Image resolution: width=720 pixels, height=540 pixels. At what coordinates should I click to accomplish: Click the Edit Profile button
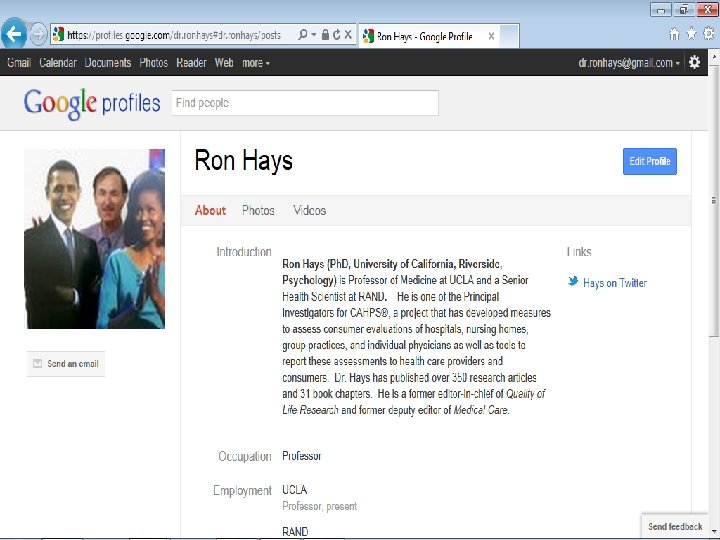click(650, 161)
